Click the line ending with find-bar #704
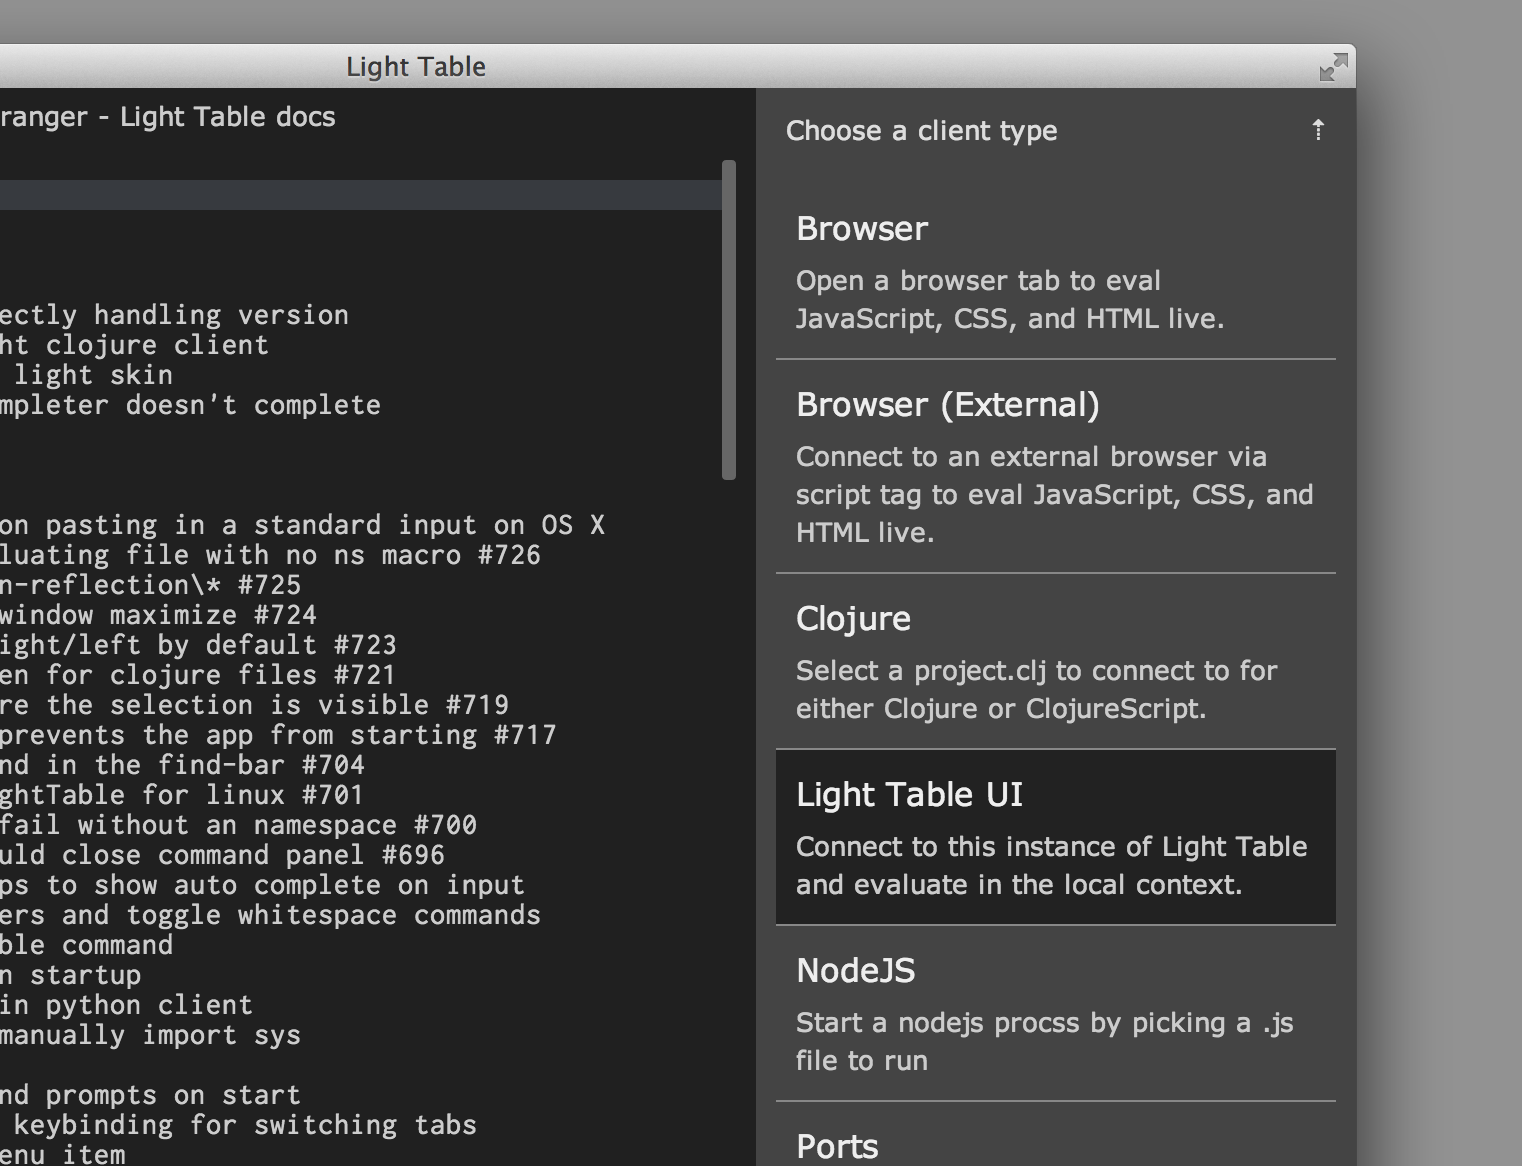The image size is (1522, 1166). point(182,765)
